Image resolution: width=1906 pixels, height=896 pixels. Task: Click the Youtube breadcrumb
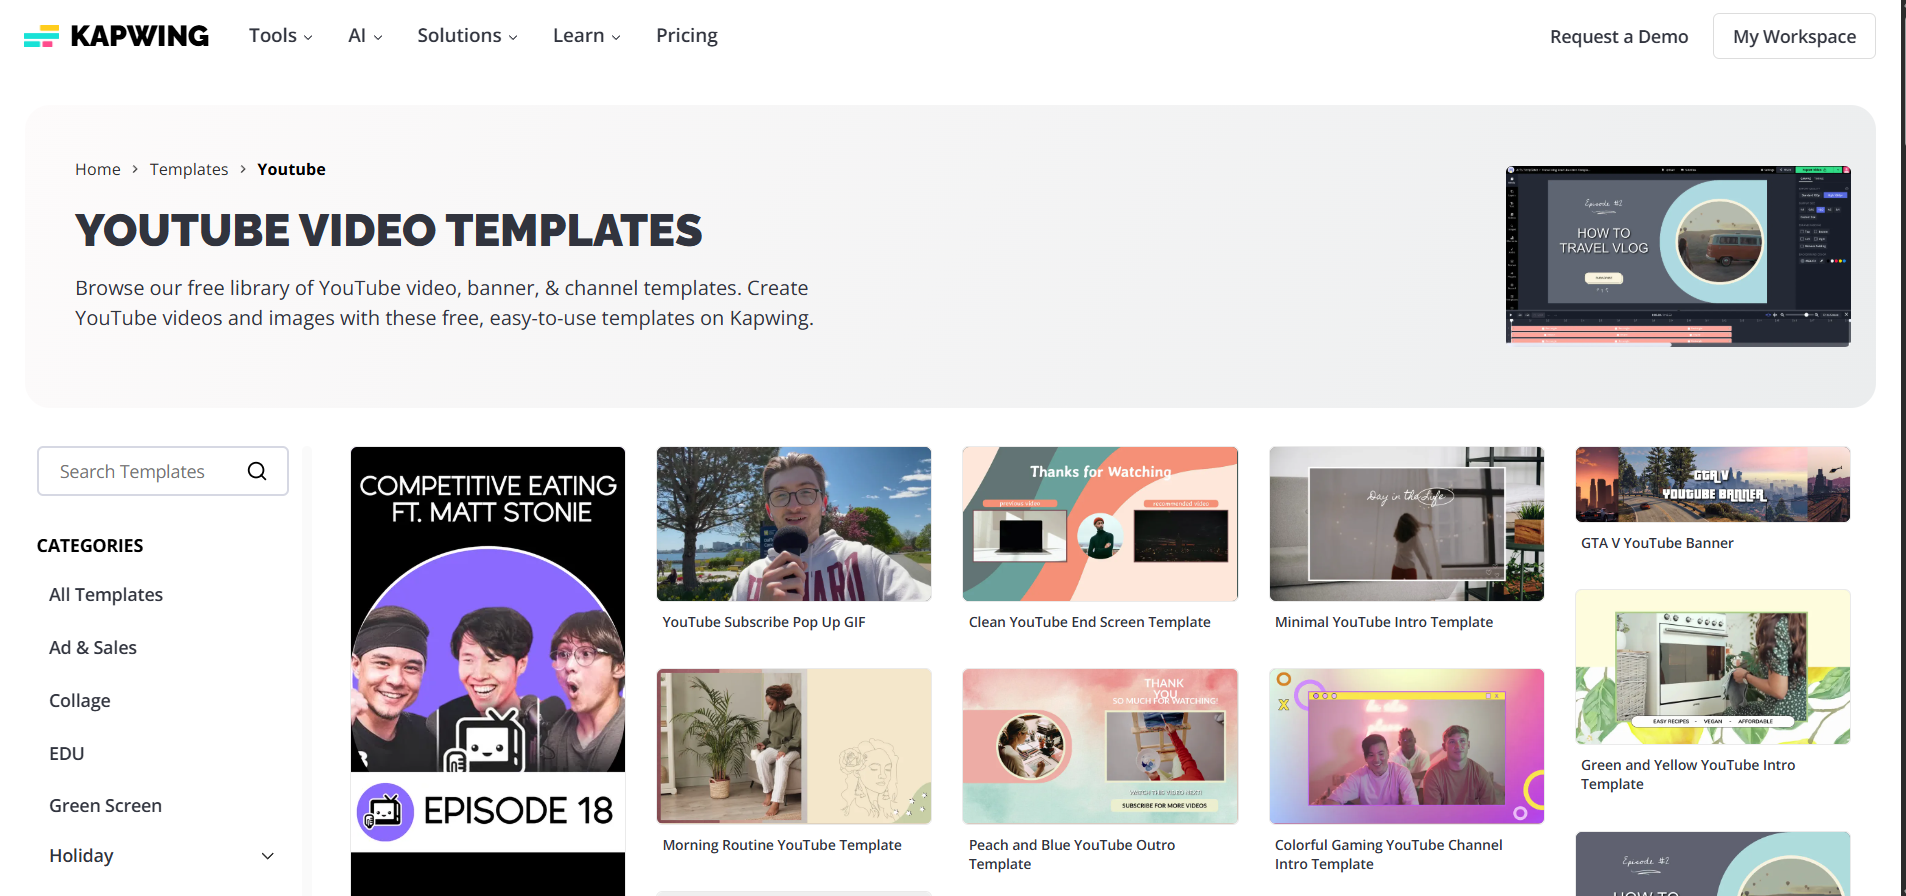click(291, 170)
